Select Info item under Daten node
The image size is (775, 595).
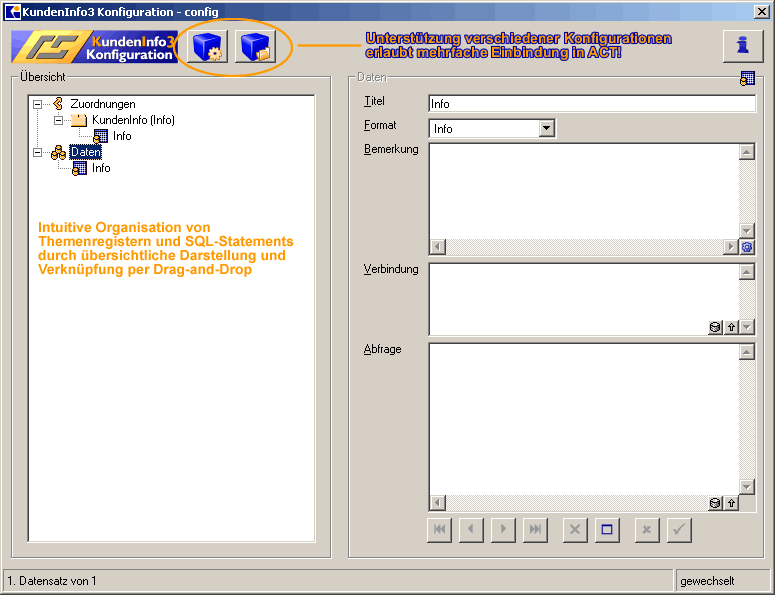pyautogui.click(x=100, y=168)
